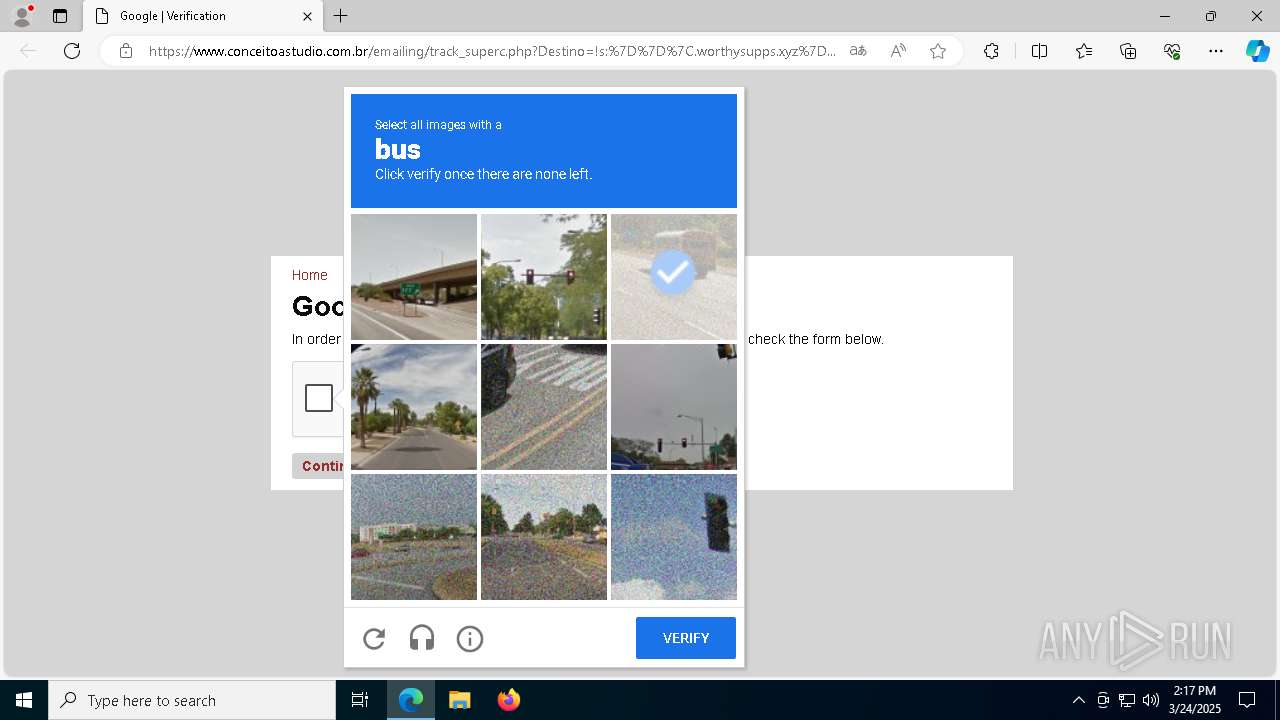Open Task View on taskbar
The height and width of the screenshot is (720, 1280).
360,700
